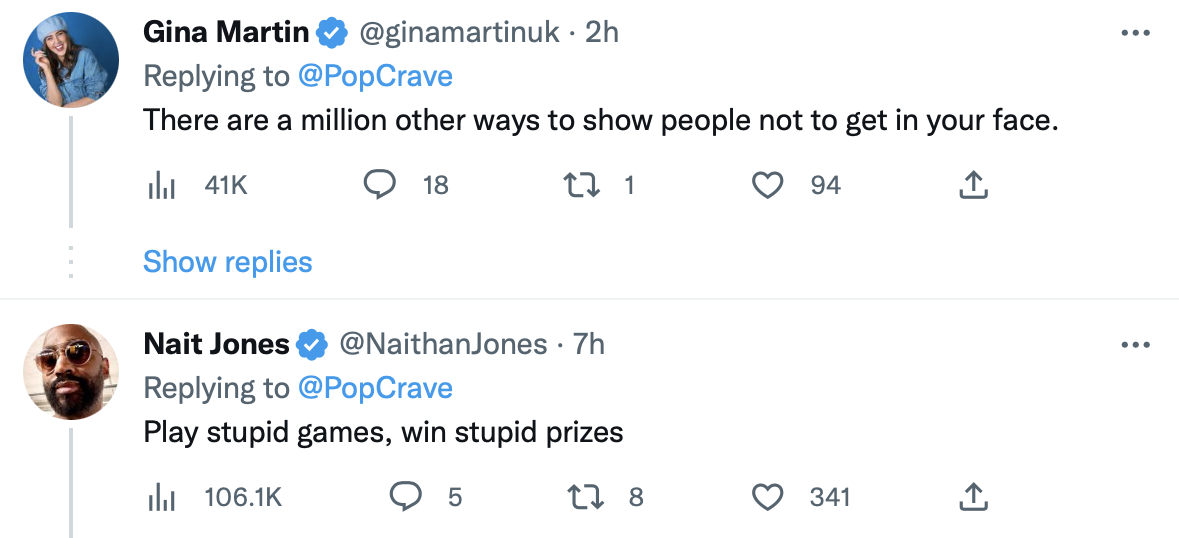Open Nait Jones's profile picture

[70, 372]
